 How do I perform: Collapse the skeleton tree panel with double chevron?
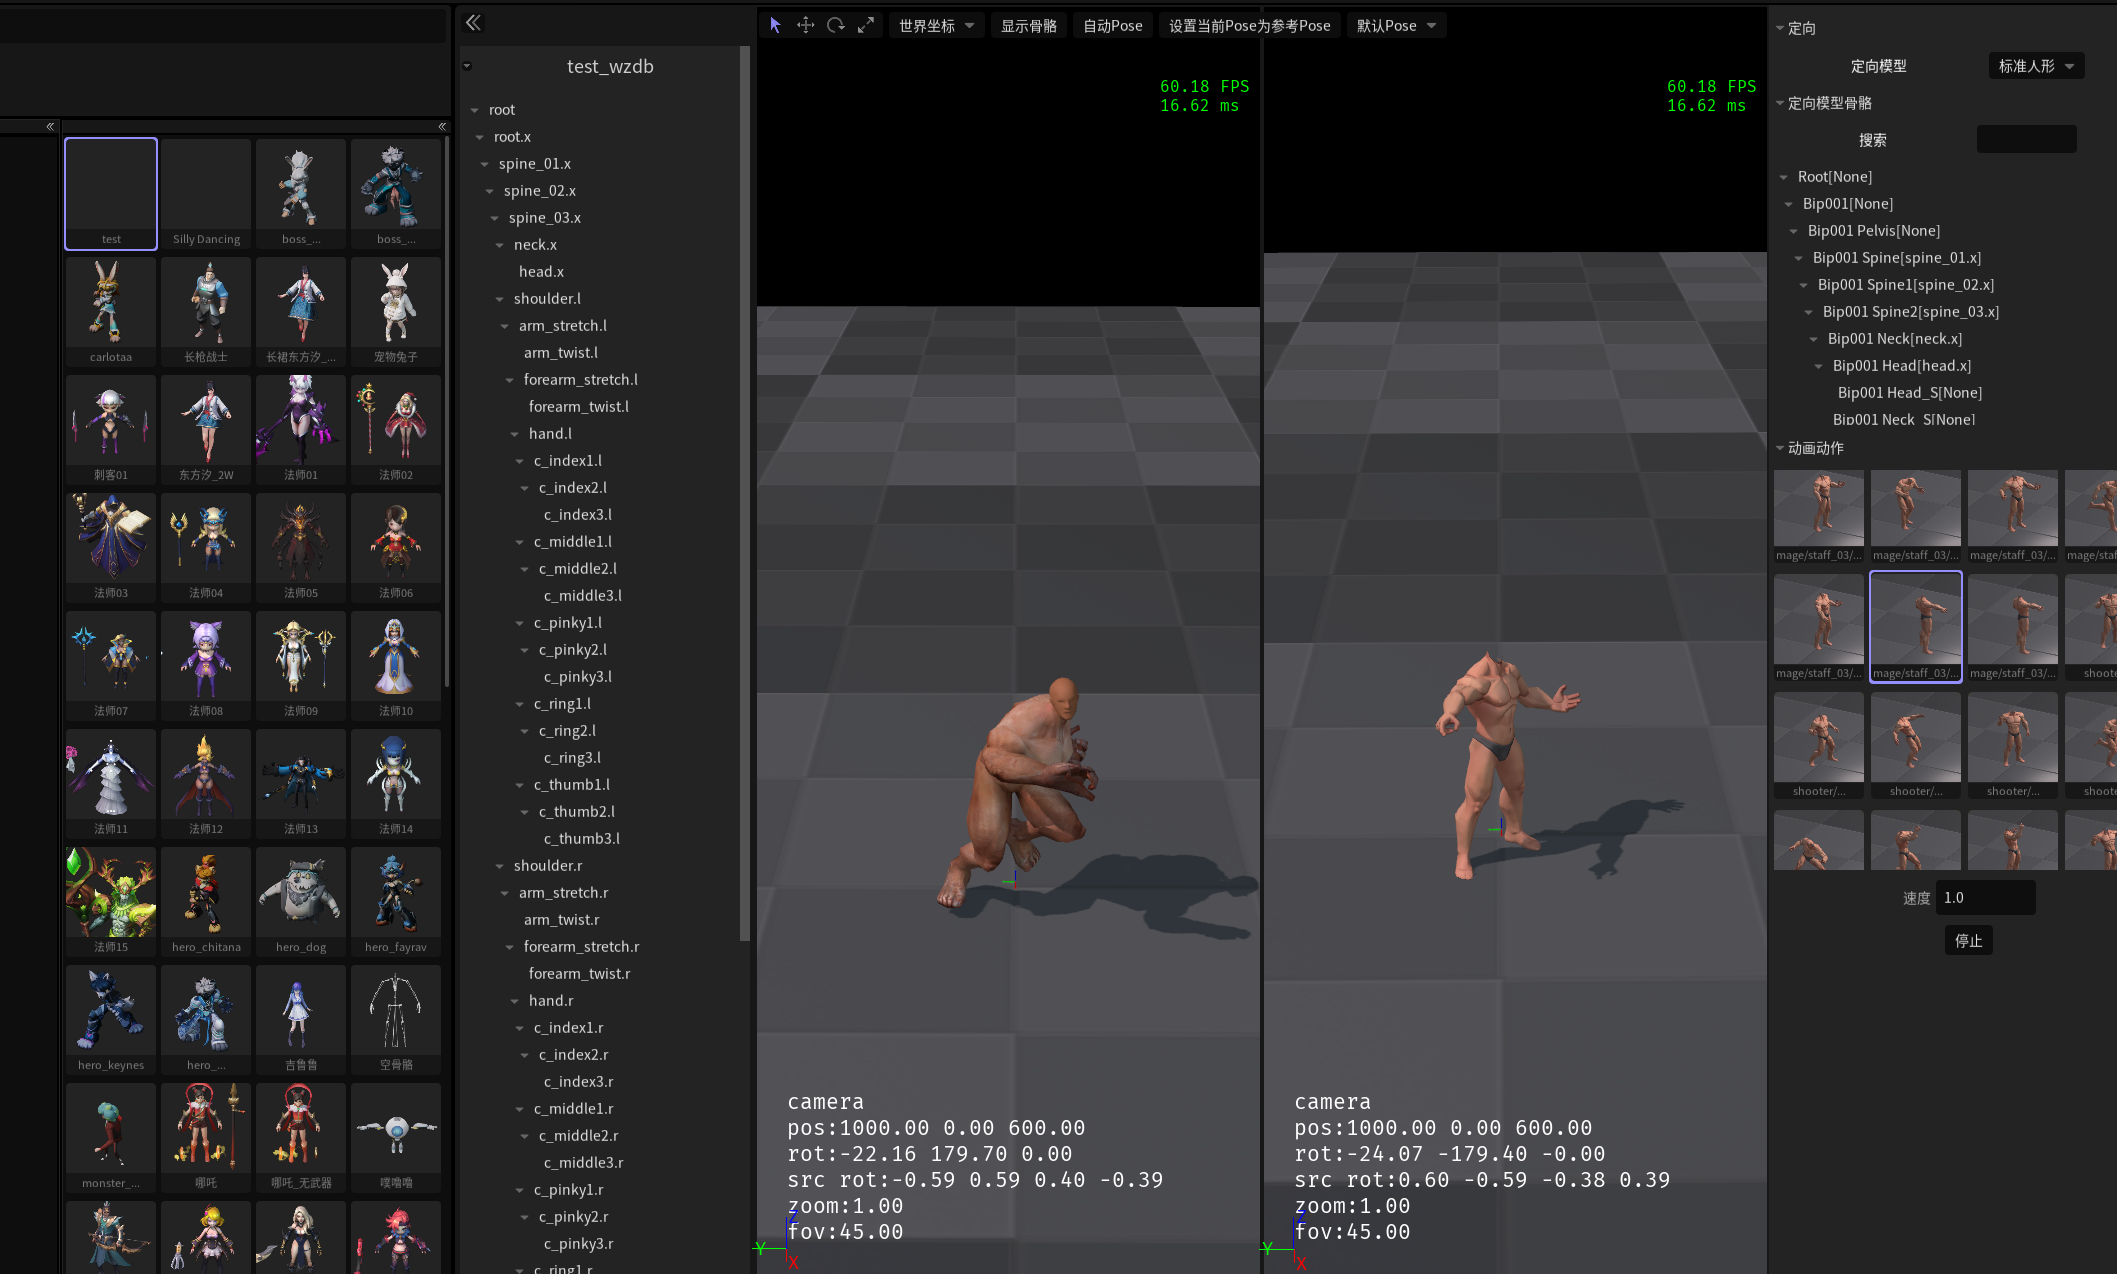coord(473,23)
